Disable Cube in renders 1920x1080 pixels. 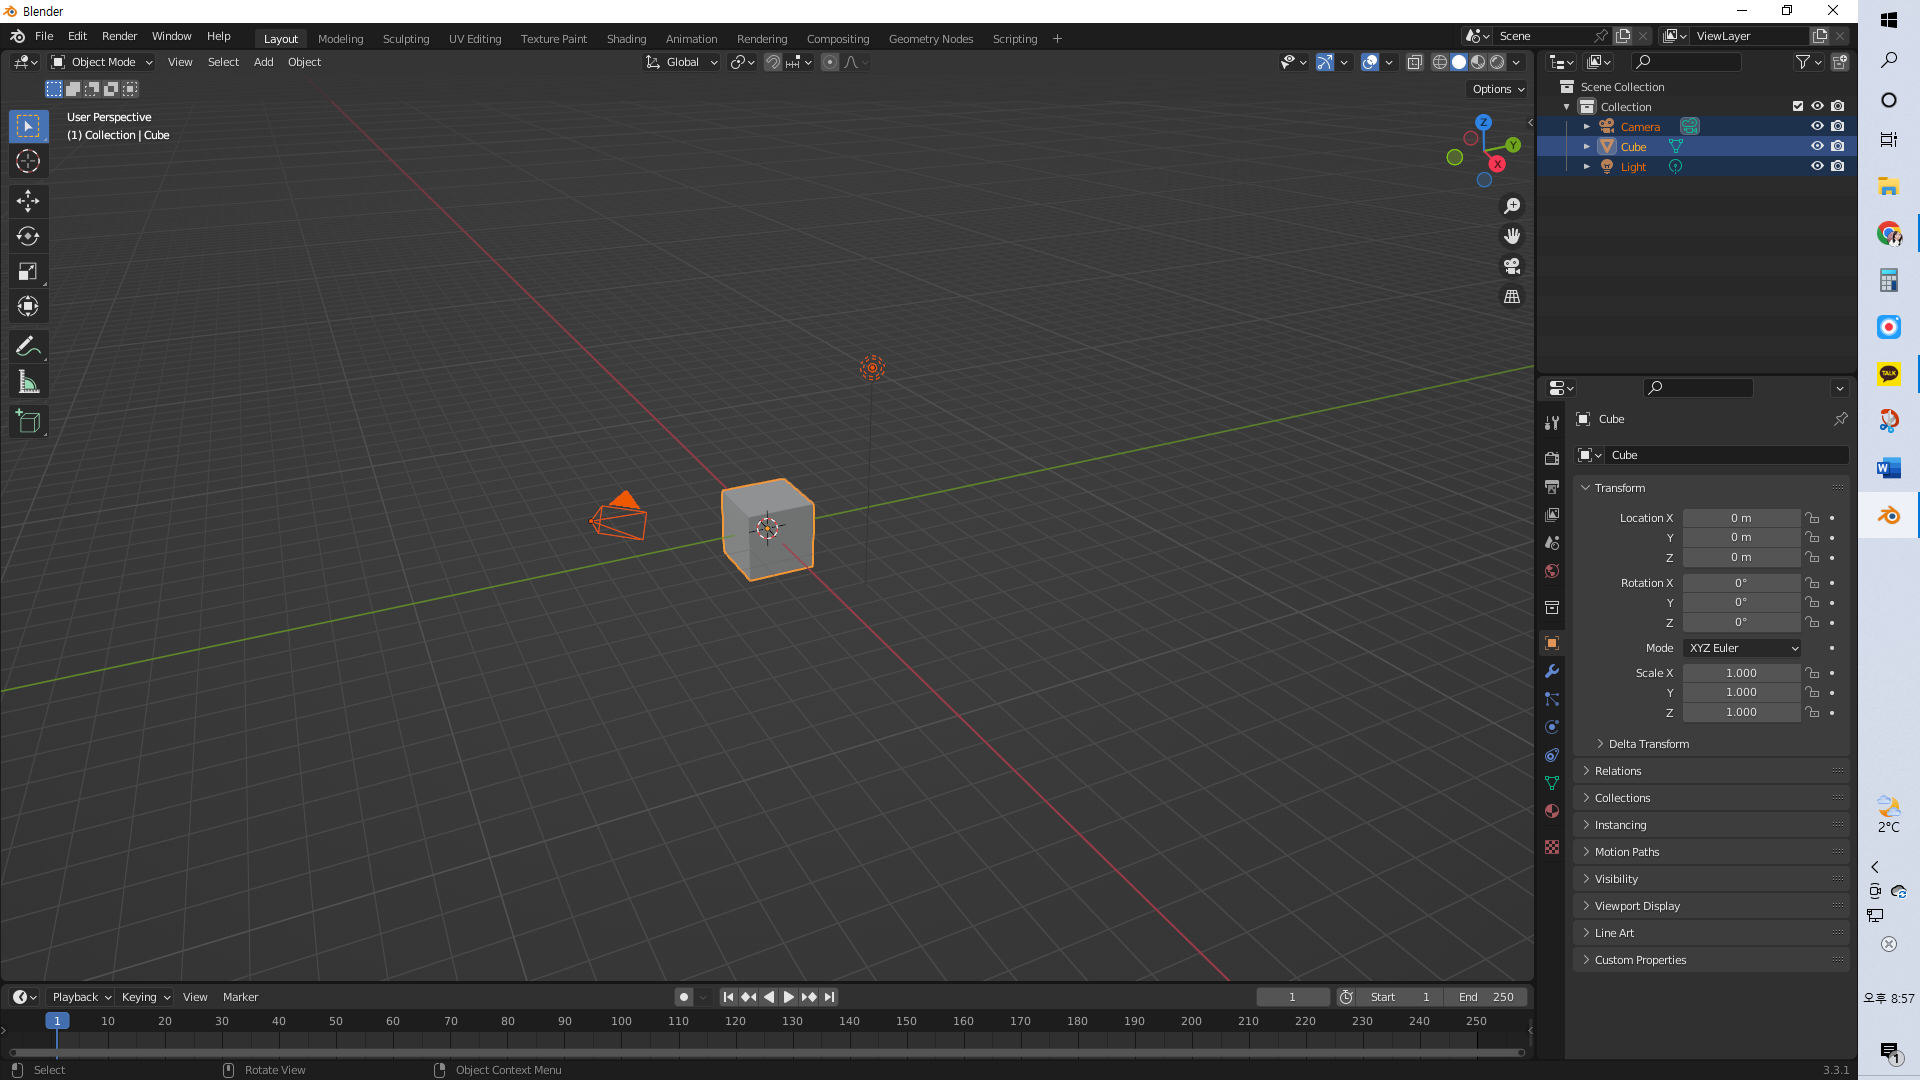[x=1838, y=146]
